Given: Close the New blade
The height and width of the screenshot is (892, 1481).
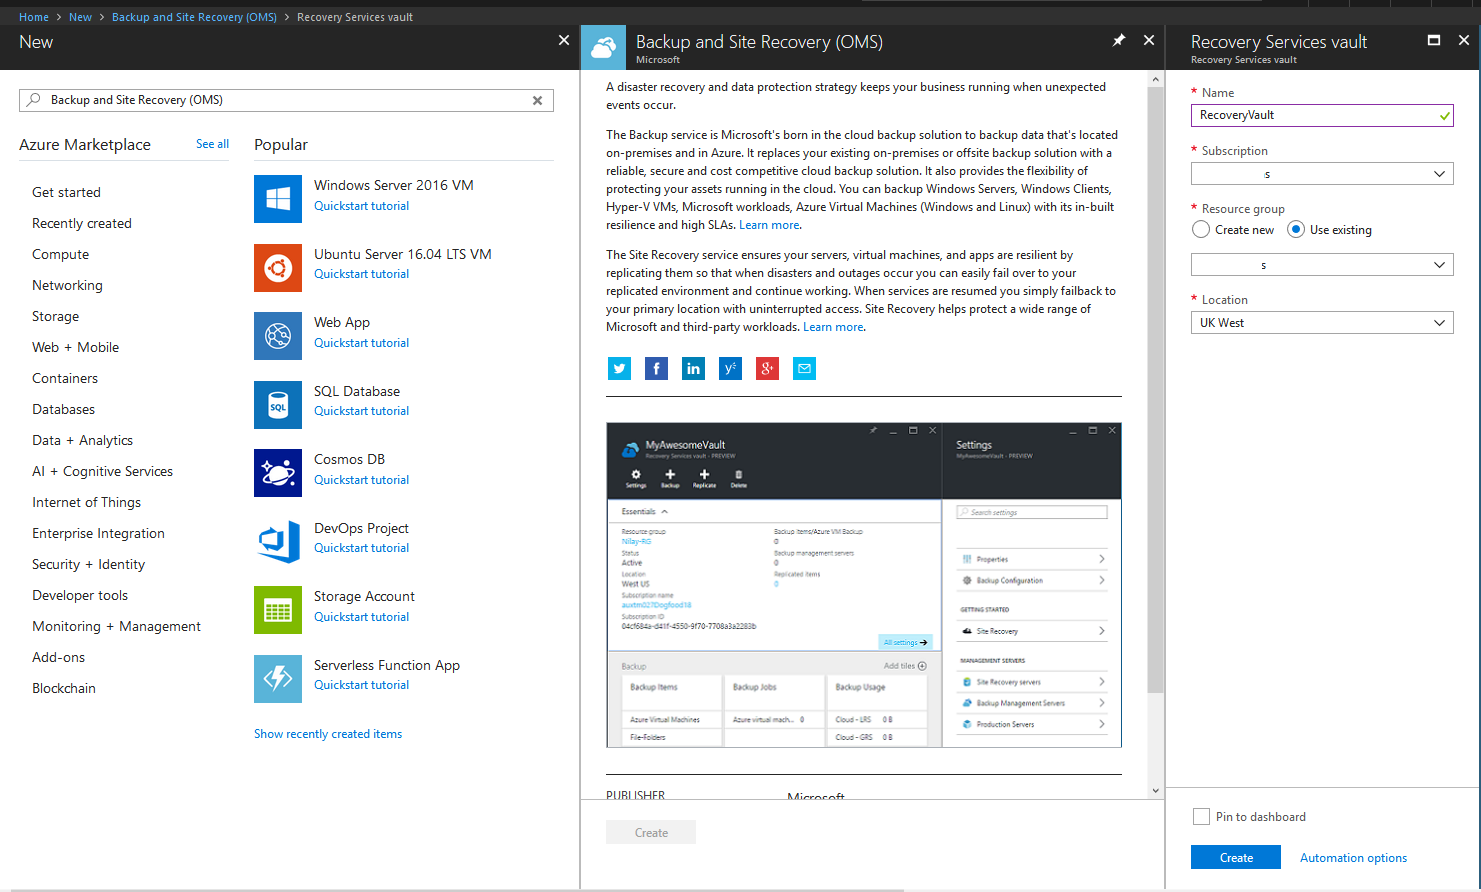Looking at the screenshot, I should [x=564, y=40].
